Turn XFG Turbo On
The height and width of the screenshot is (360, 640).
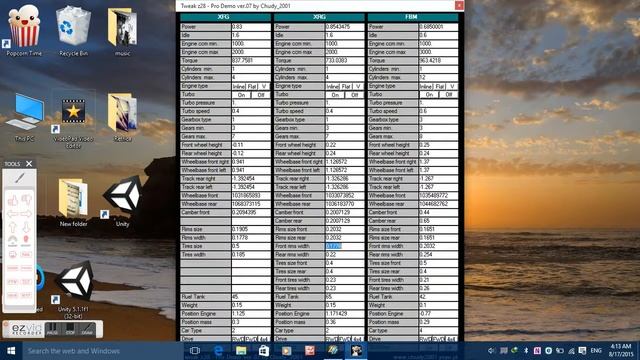point(241,95)
